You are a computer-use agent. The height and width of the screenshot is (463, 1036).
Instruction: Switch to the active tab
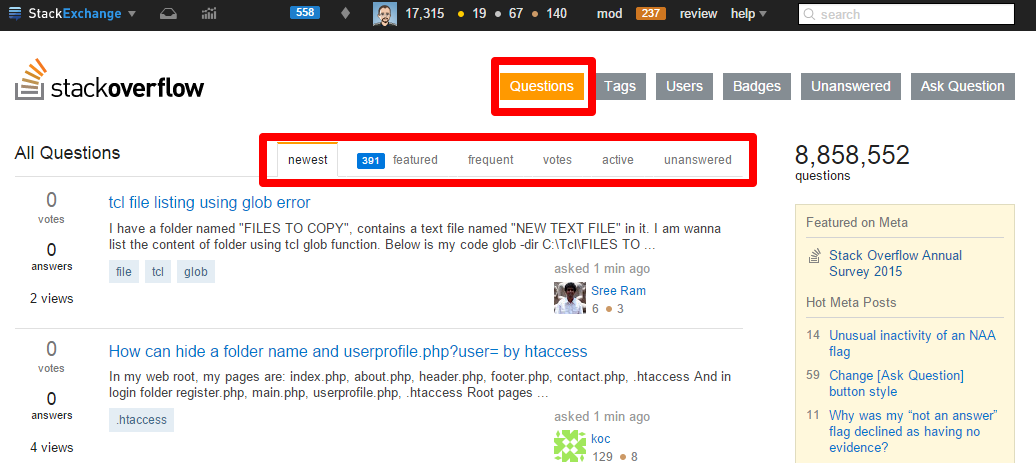coord(618,160)
